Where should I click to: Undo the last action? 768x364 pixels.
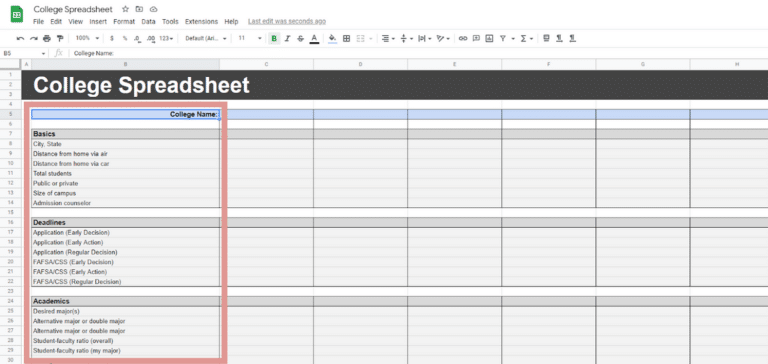point(20,38)
